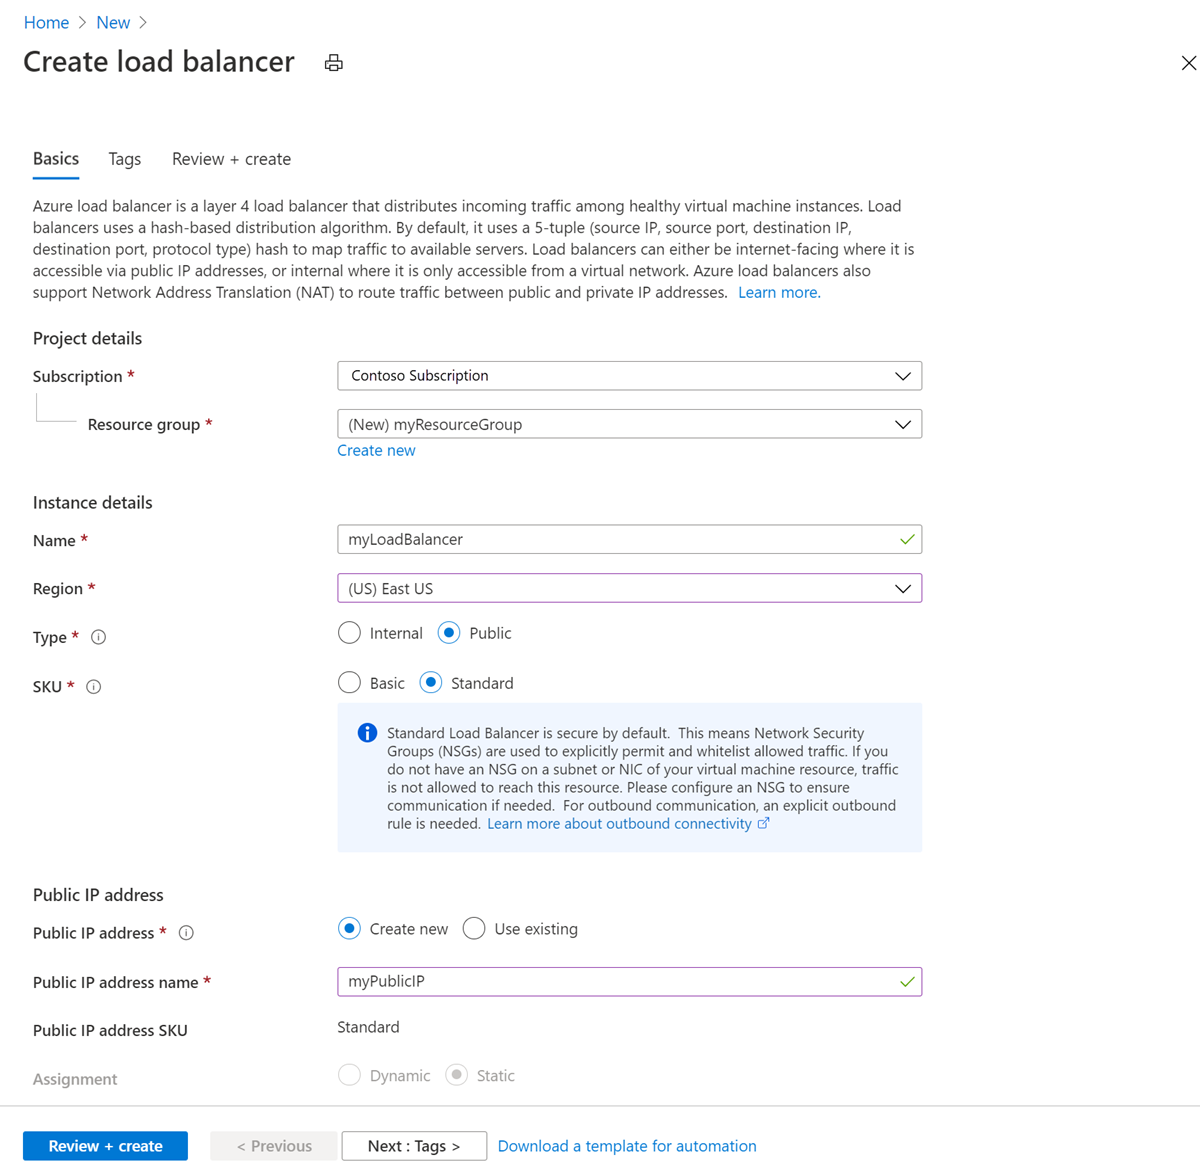This screenshot has height=1171, width=1200.
Task: Click the print icon beside the title
Action: click(334, 63)
